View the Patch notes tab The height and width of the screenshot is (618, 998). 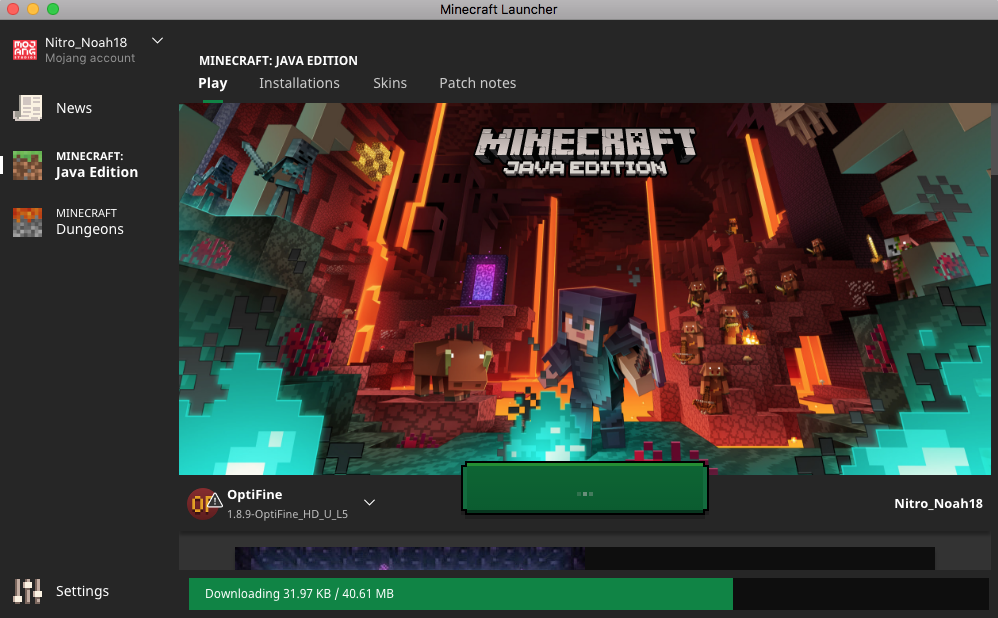point(477,83)
